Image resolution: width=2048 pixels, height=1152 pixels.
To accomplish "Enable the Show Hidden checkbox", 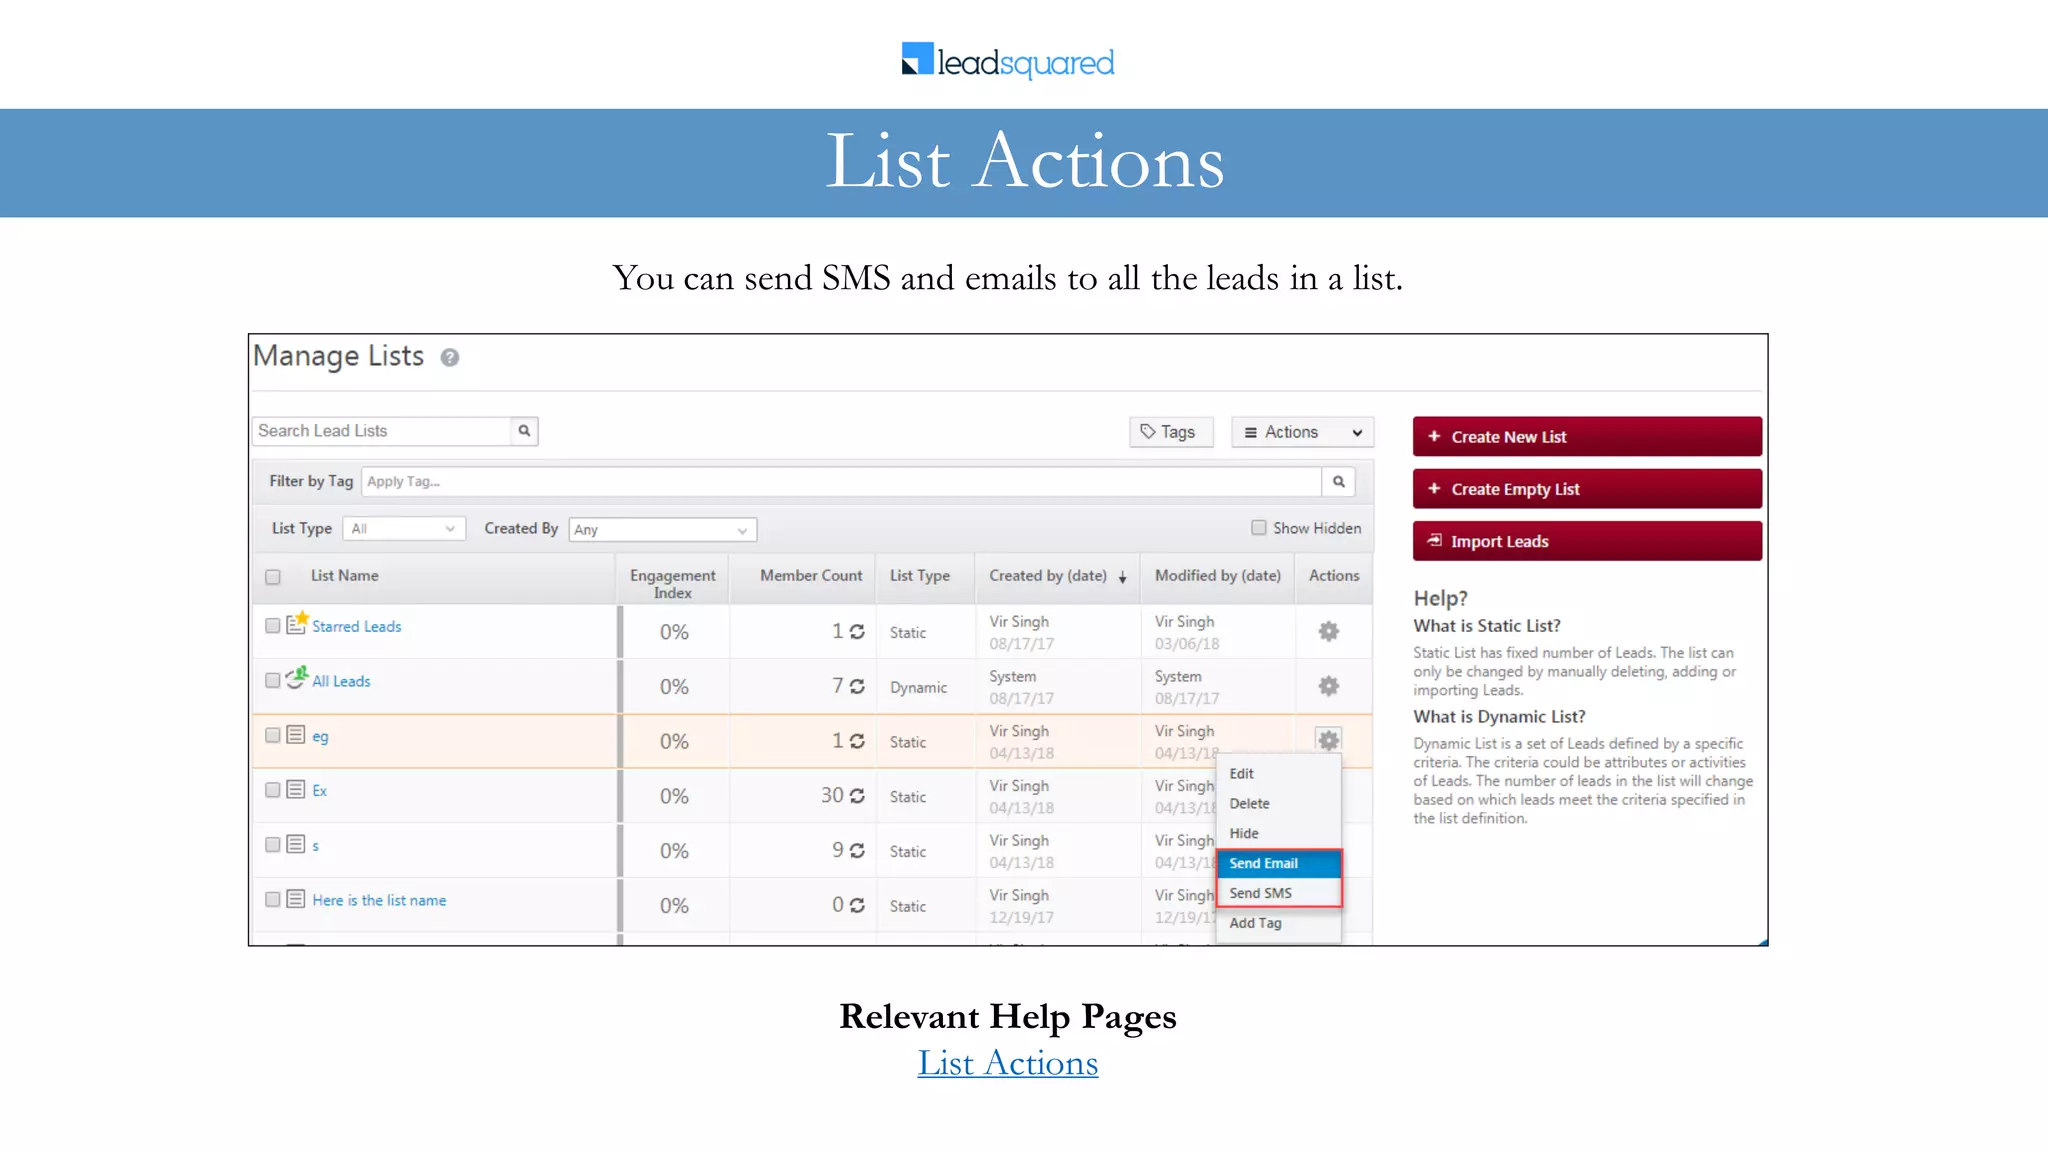I will (x=1259, y=528).
